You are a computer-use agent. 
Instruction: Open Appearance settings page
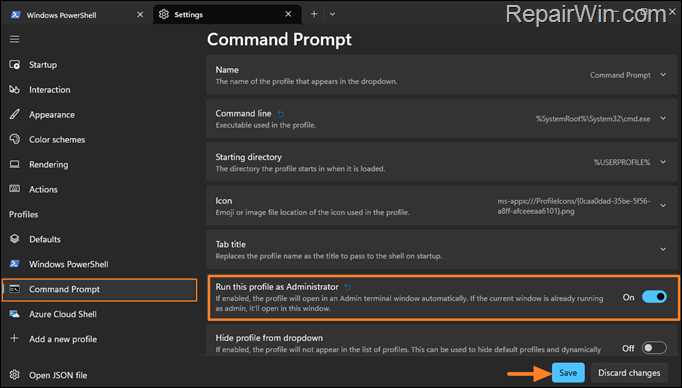click(99, 114)
